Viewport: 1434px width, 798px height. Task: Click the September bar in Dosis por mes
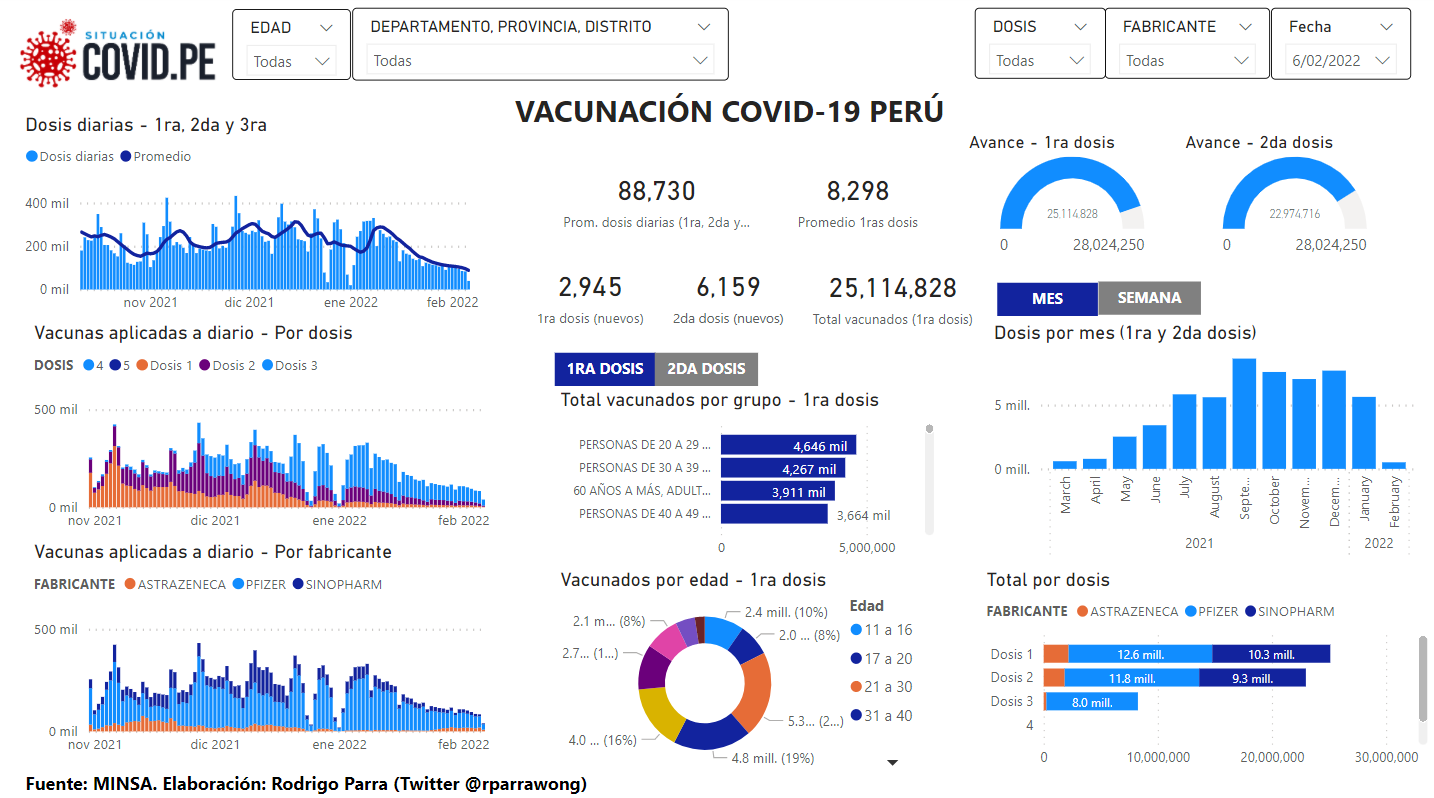1244,414
